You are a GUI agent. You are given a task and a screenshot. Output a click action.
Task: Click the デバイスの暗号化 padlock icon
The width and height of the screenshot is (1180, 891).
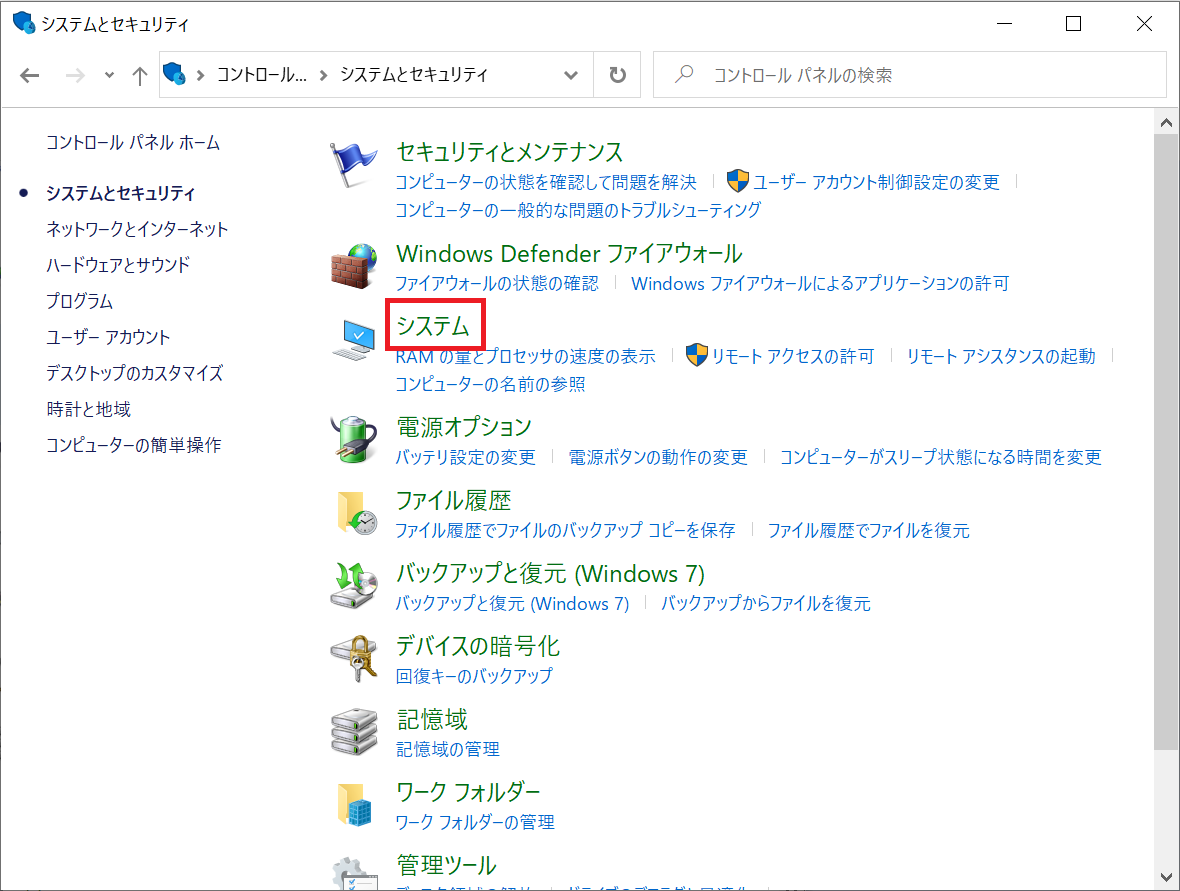click(x=353, y=658)
